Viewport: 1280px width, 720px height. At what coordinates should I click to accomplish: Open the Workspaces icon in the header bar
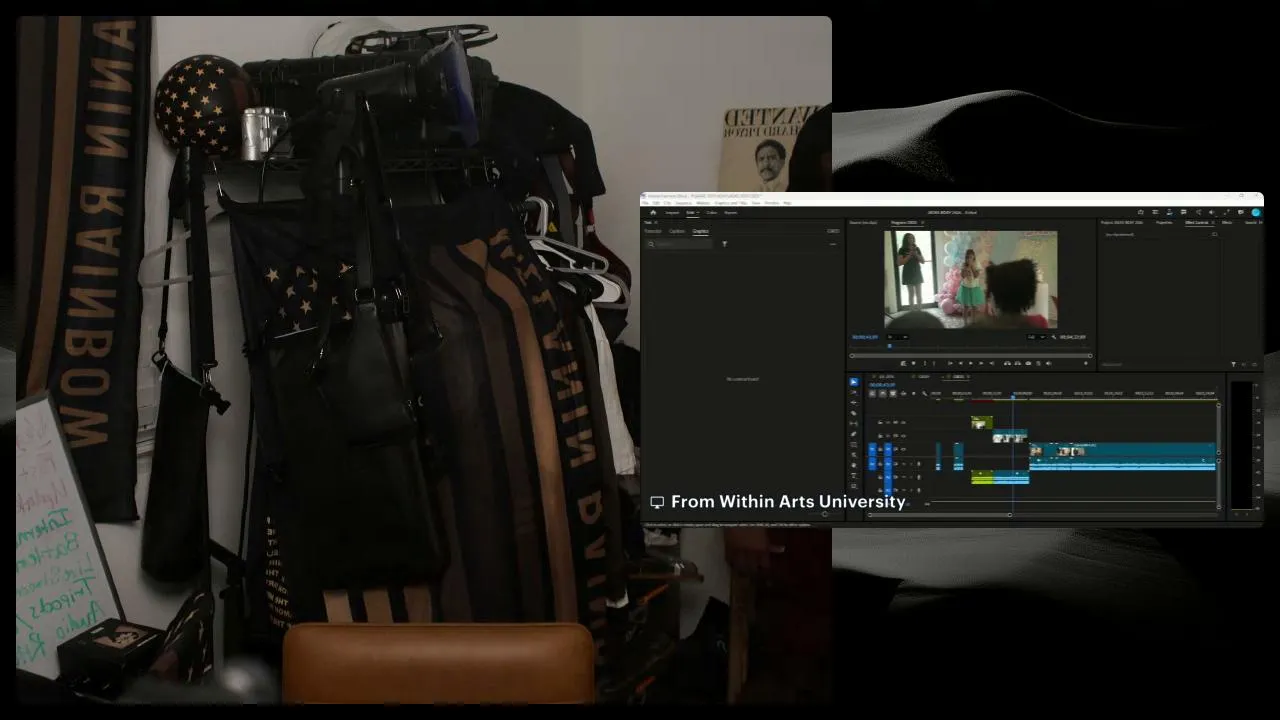(x=1155, y=212)
